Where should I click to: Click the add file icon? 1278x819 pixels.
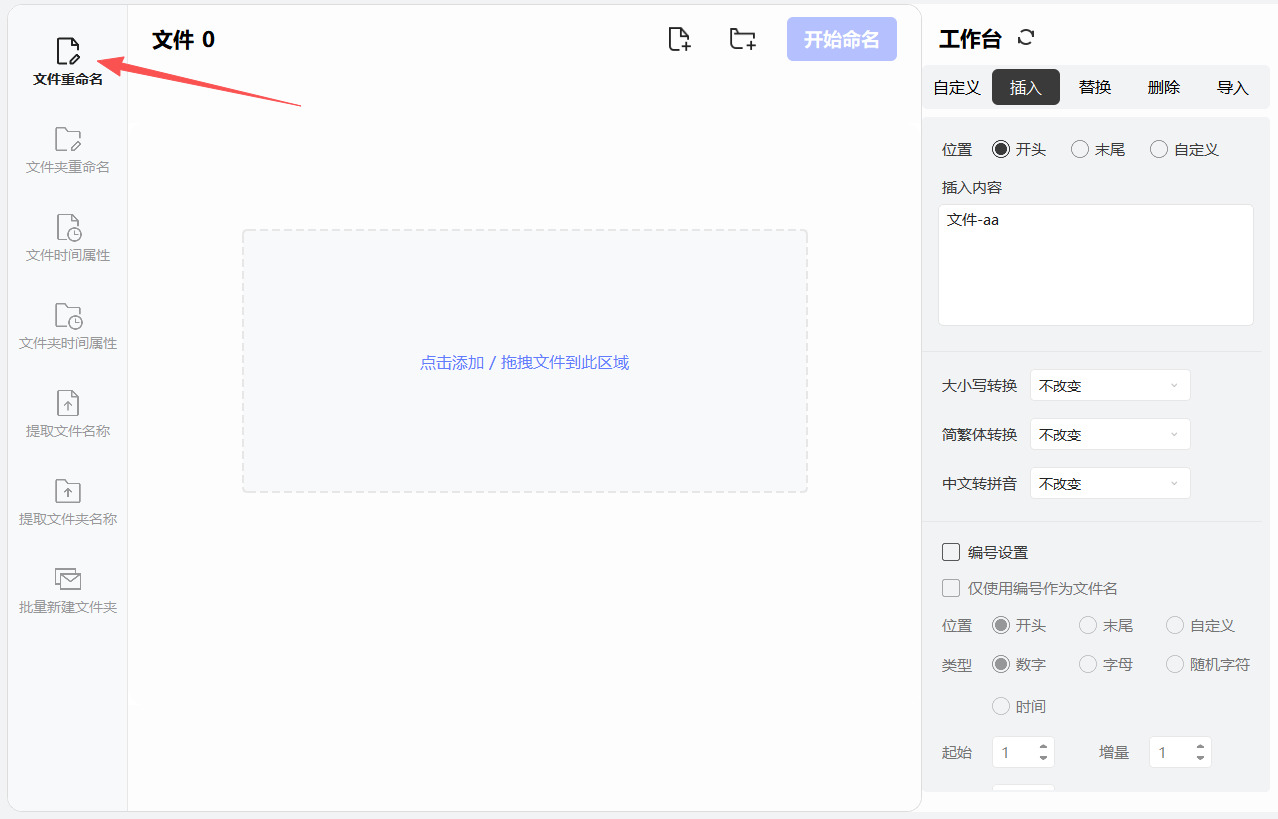click(x=679, y=40)
